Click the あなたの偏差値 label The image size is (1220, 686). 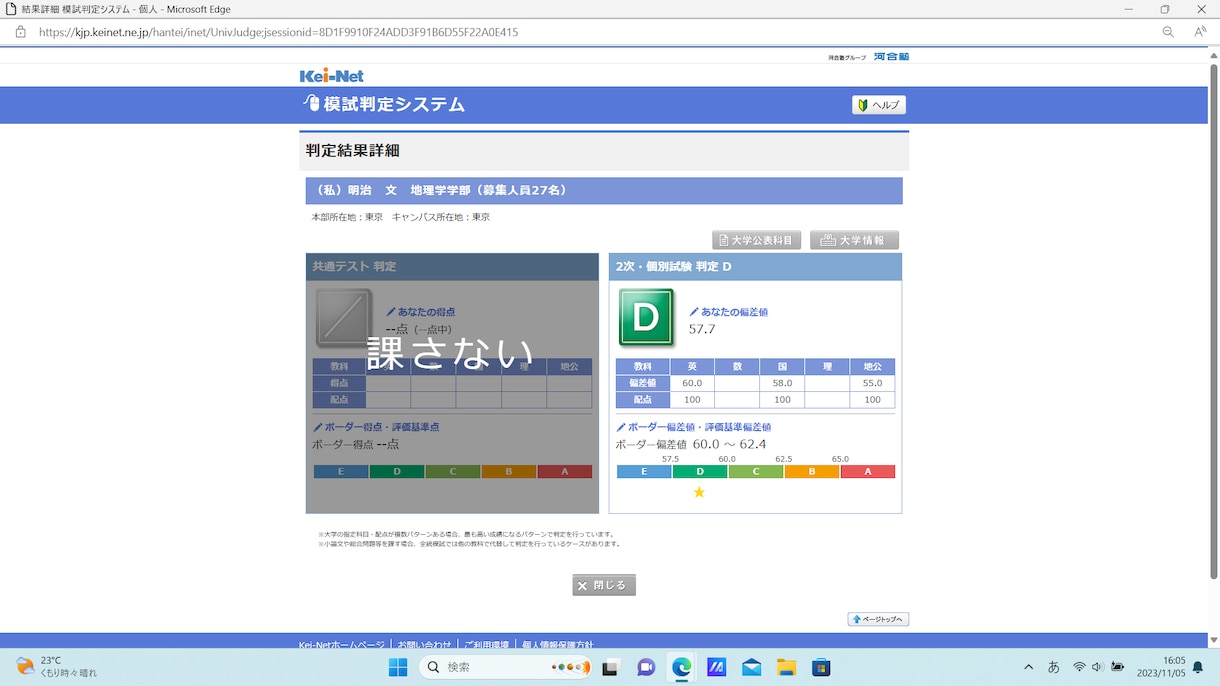click(734, 312)
